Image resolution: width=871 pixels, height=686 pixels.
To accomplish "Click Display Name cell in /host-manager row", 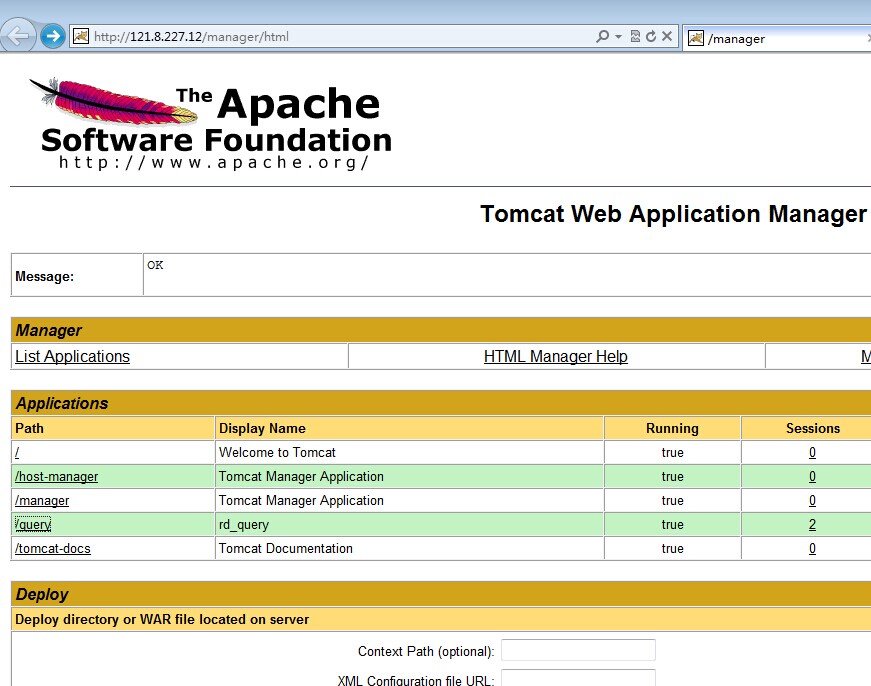I will [x=409, y=476].
